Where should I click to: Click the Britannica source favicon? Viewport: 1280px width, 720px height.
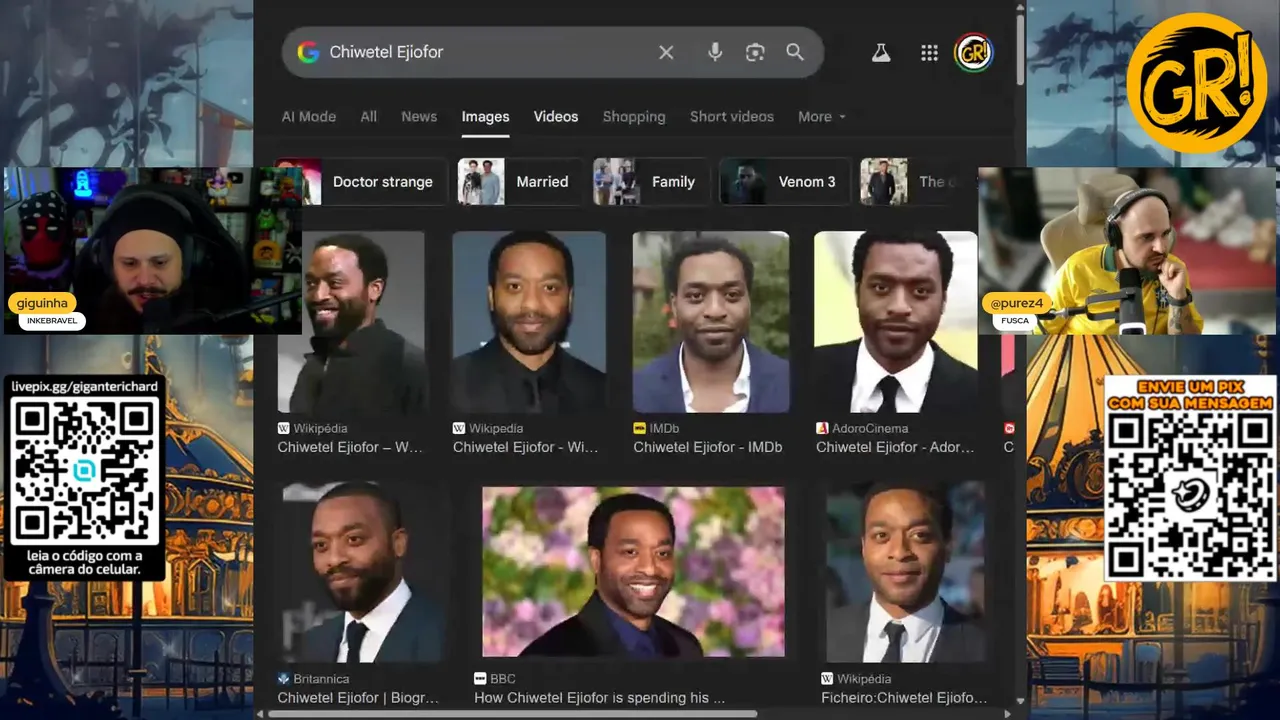283,679
